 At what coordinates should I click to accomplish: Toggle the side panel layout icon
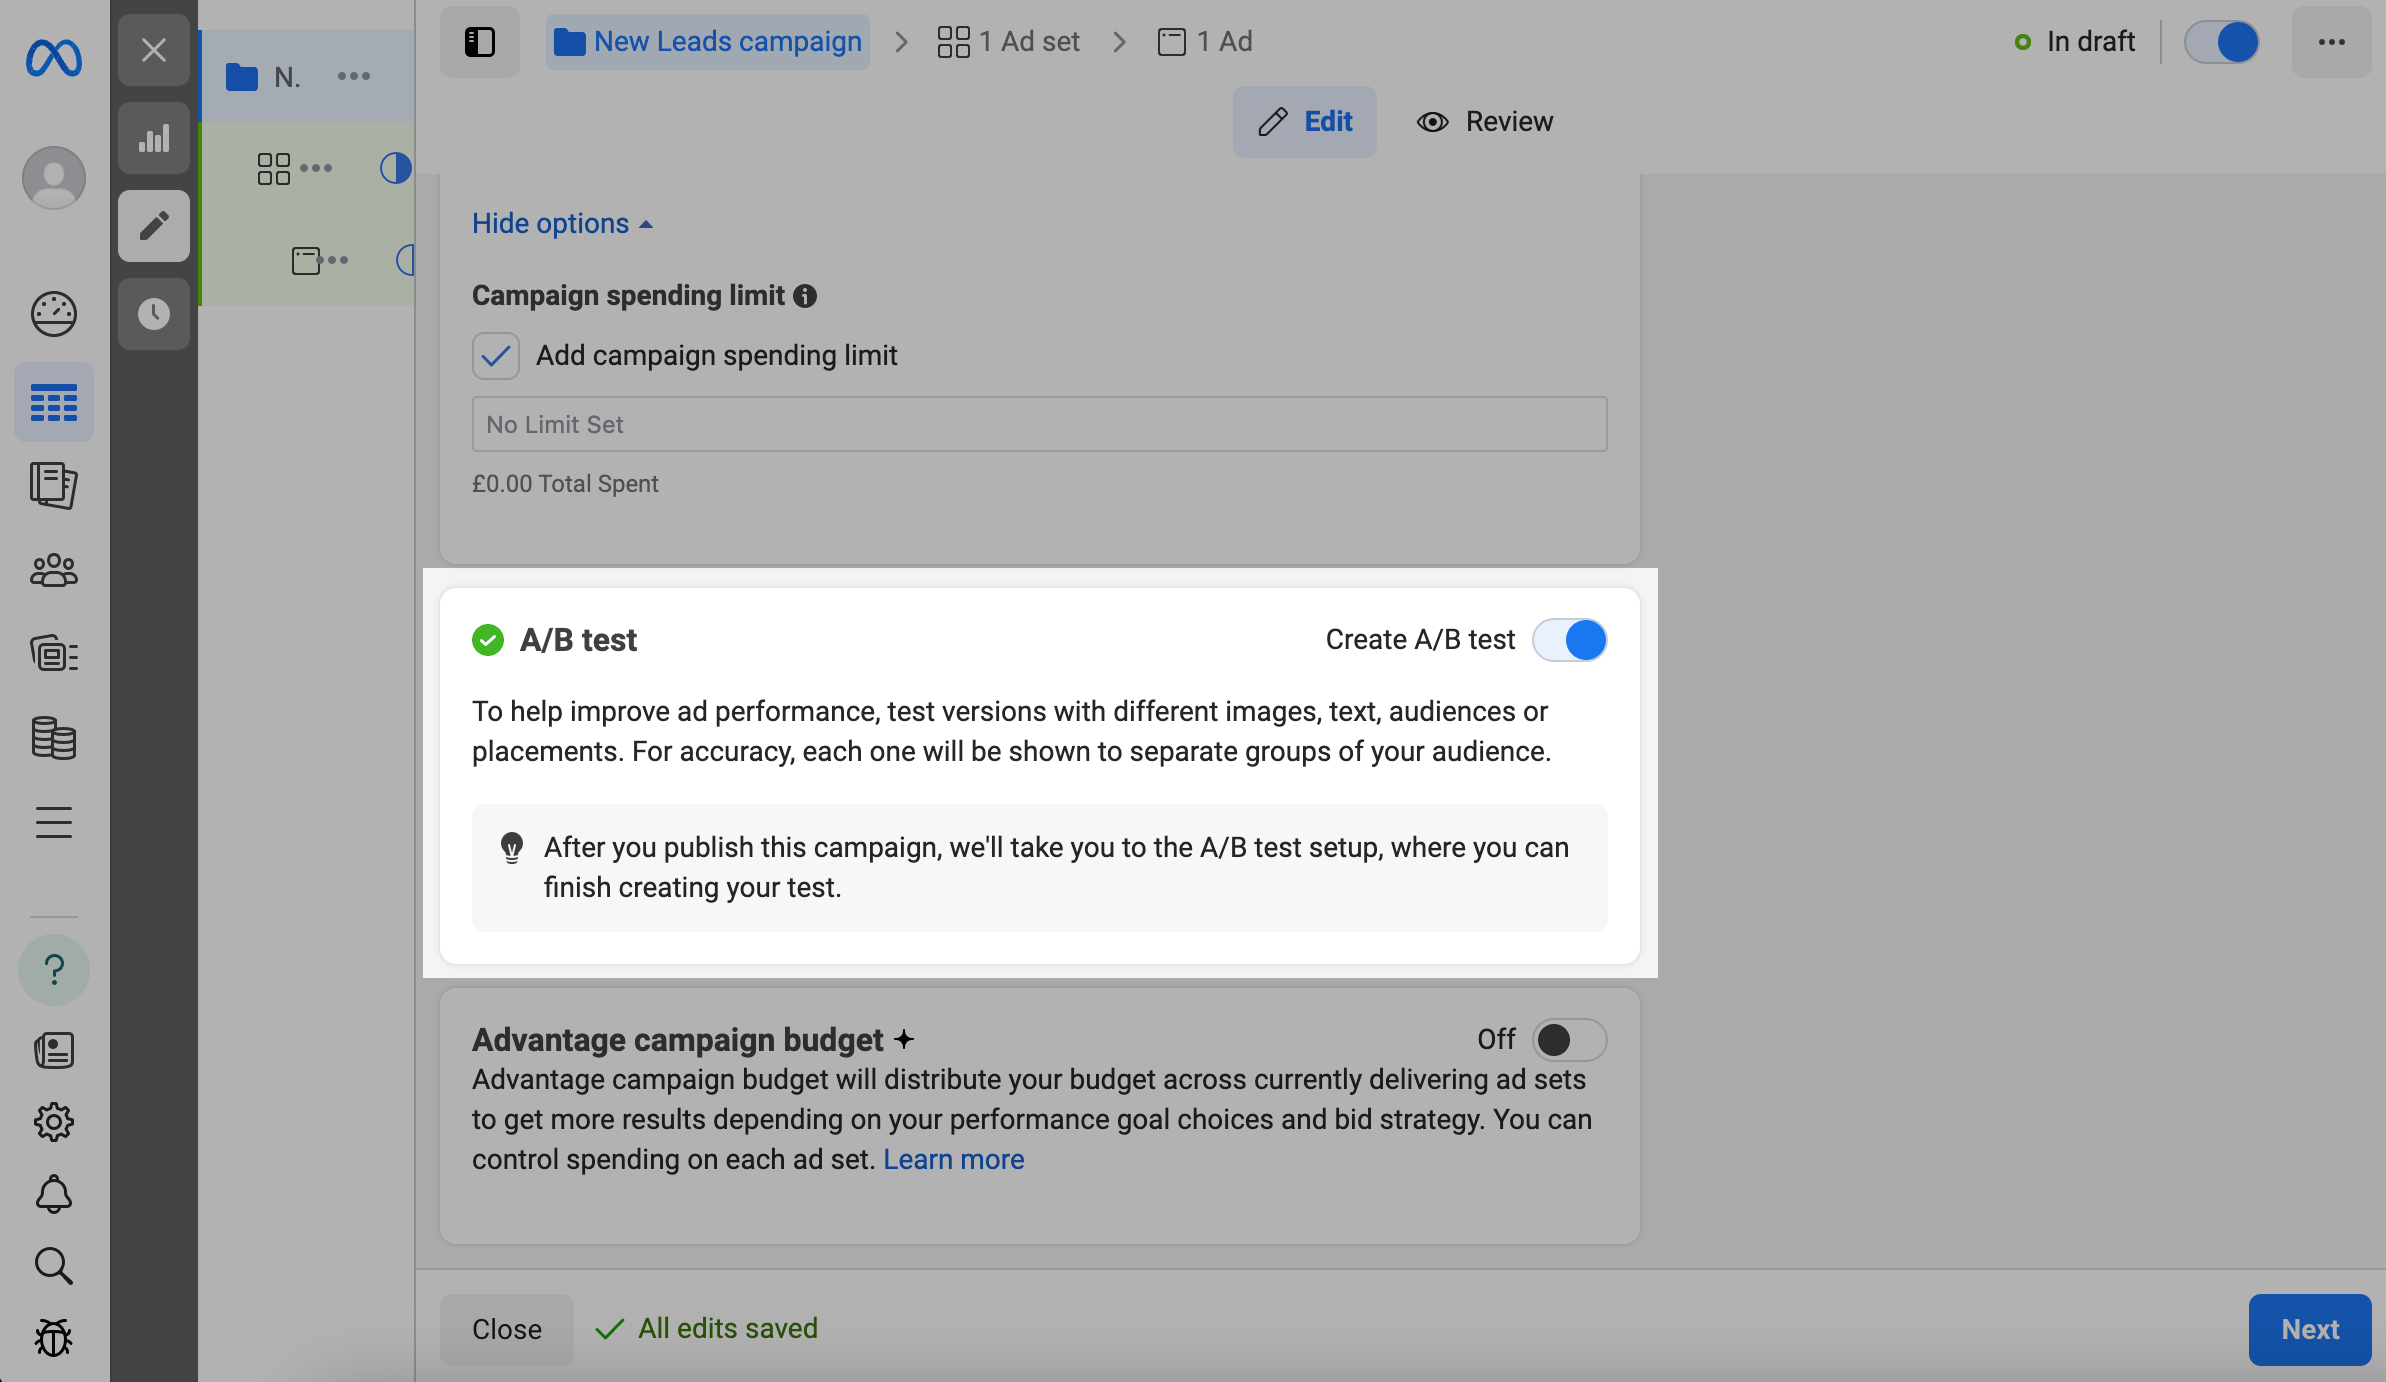[x=480, y=42]
